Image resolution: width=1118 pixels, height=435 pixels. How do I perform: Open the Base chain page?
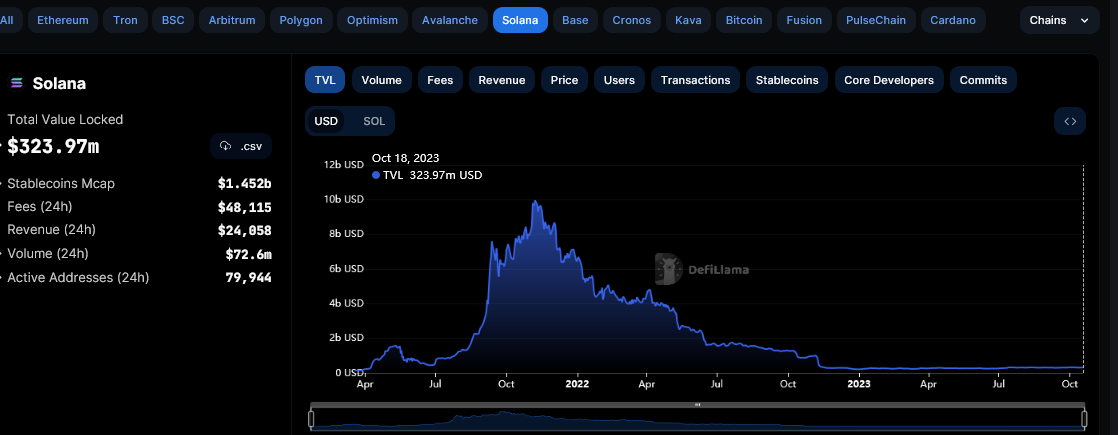(x=575, y=20)
